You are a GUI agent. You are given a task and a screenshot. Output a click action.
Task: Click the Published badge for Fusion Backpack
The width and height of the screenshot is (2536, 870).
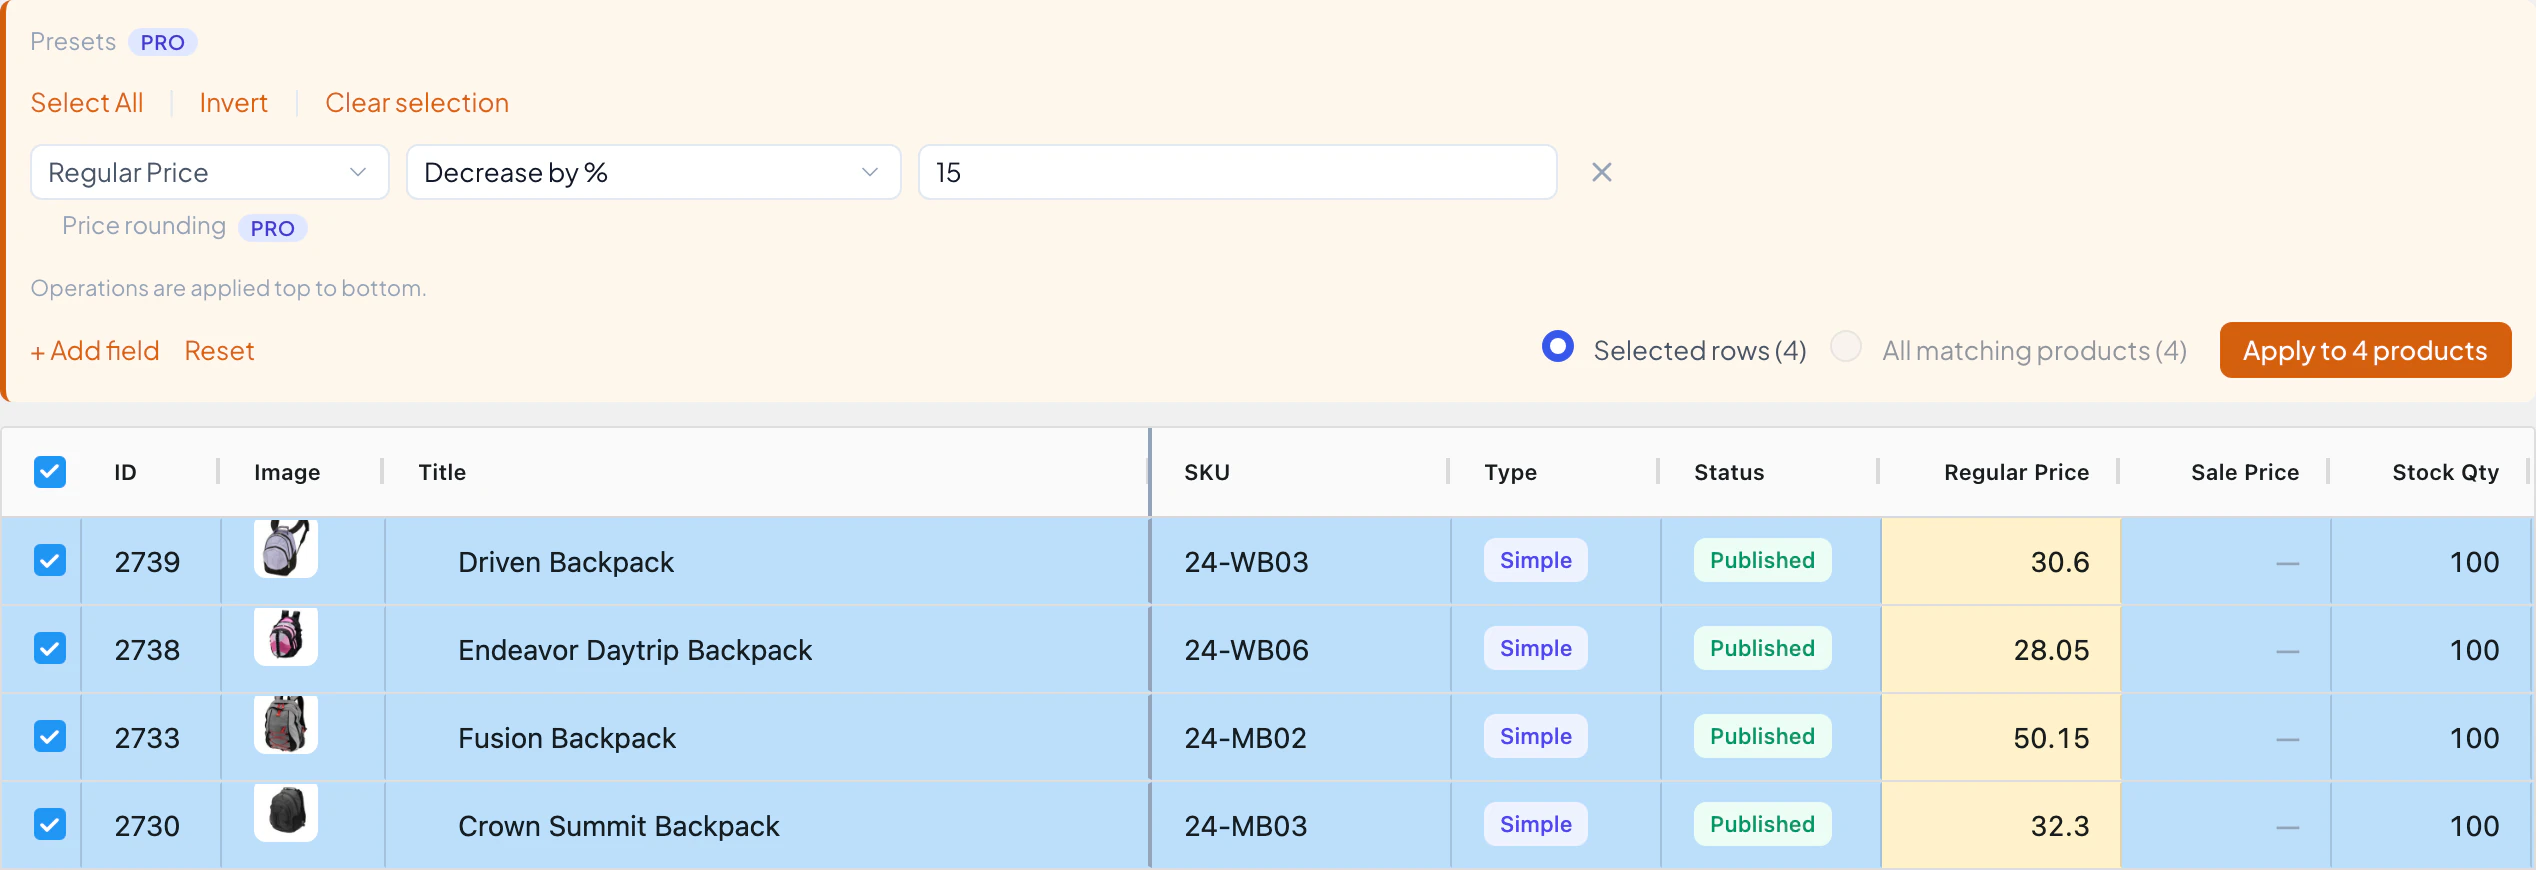pos(1762,736)
